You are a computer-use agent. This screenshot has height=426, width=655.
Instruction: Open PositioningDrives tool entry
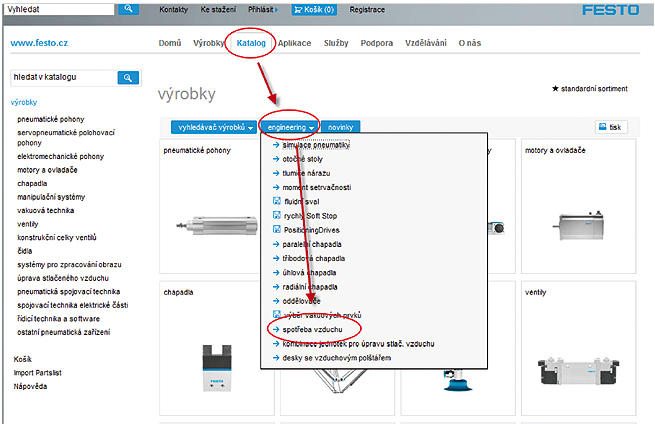(306, 230)
